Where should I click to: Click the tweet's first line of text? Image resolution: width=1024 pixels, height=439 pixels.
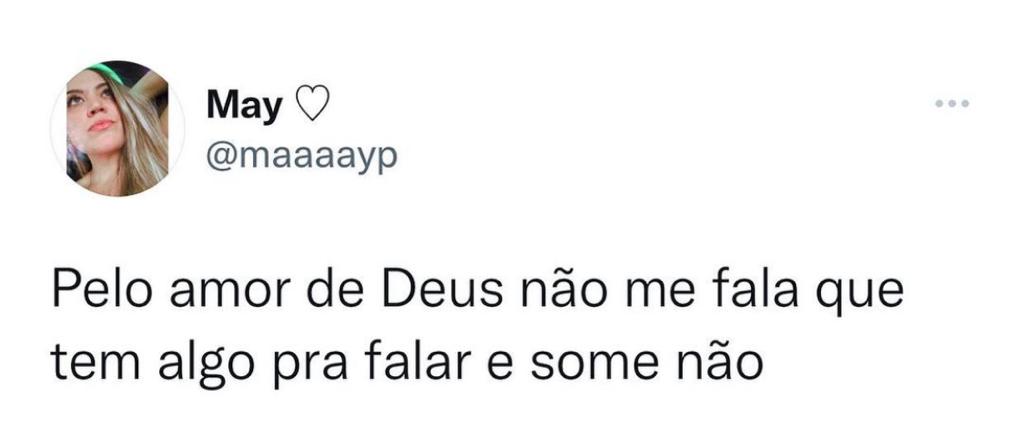[x=477, y=295]
